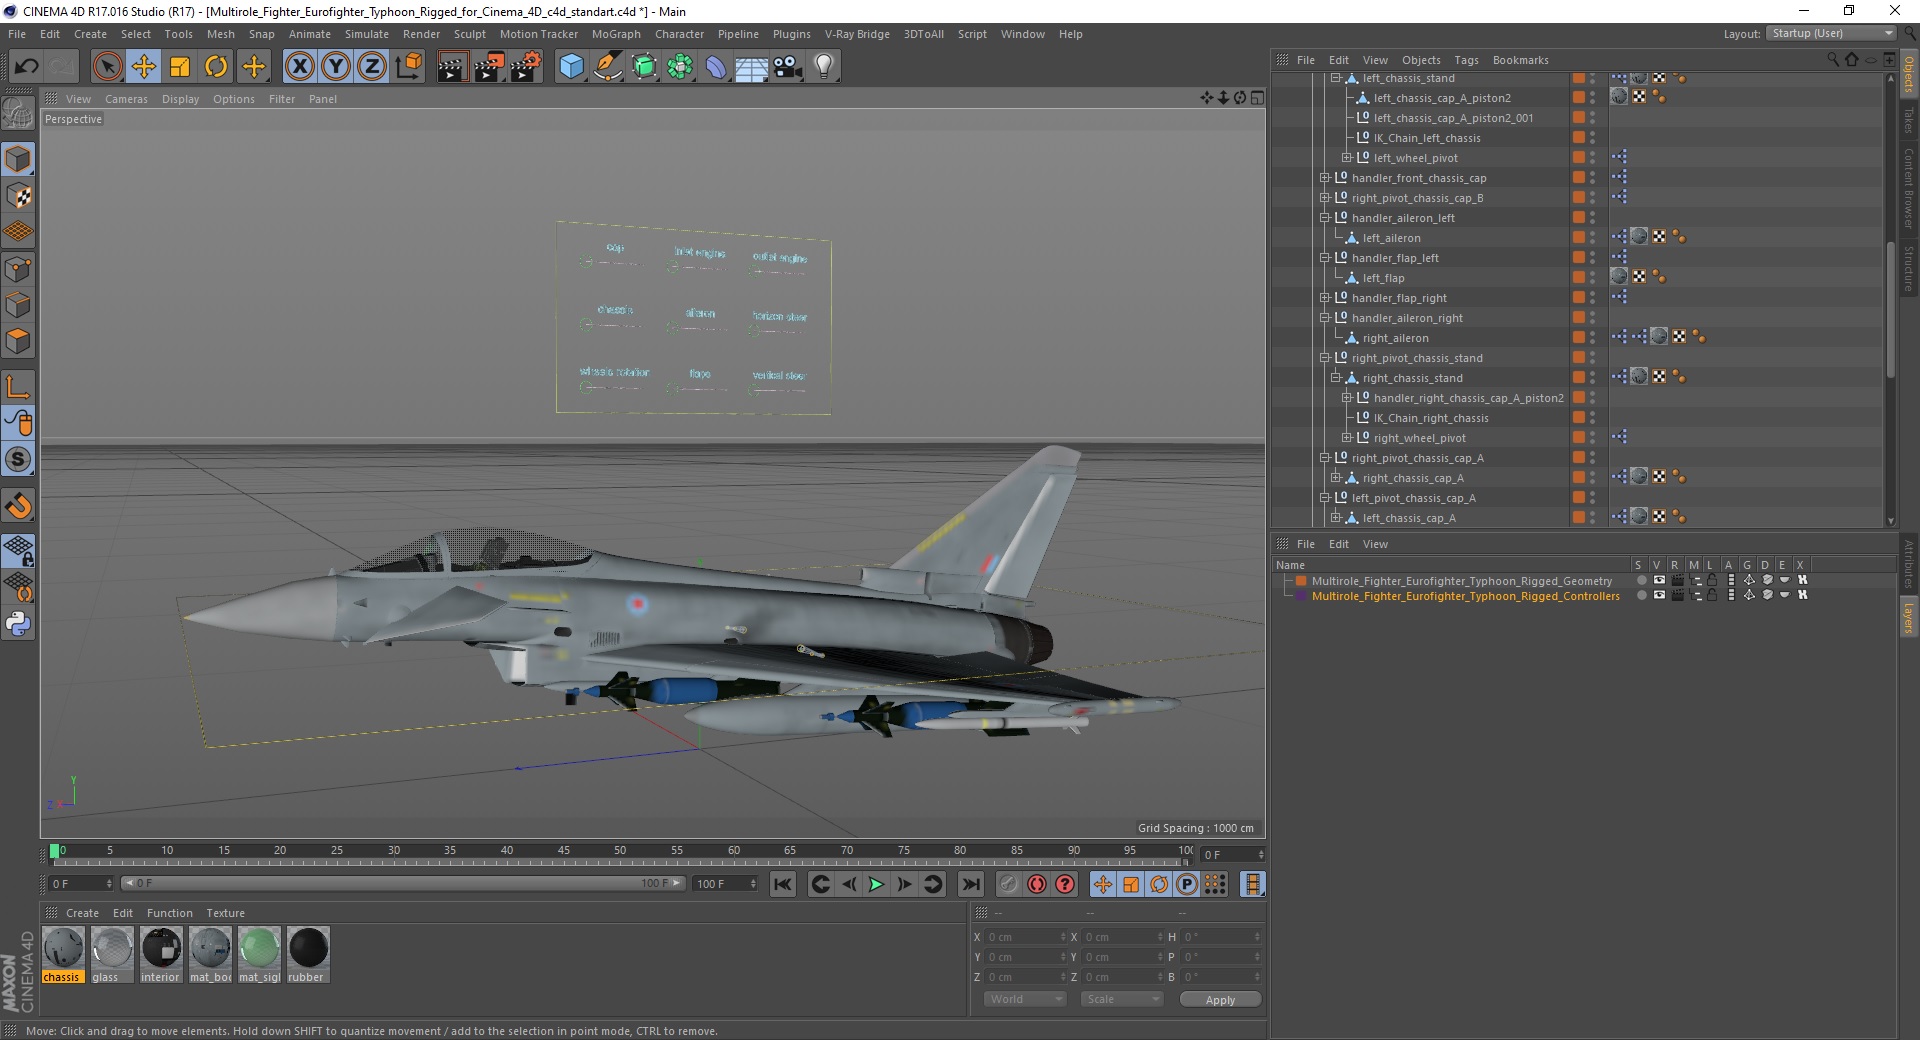Open the World coordinate dropdown
Image resolution: width=1920 pixels, height=1040 pixels.
point(1025,999)
